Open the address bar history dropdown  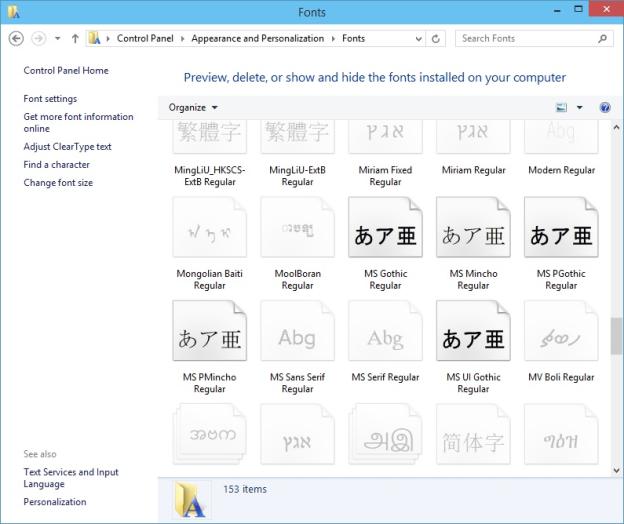pyautogui.click(x=418, y=39)
